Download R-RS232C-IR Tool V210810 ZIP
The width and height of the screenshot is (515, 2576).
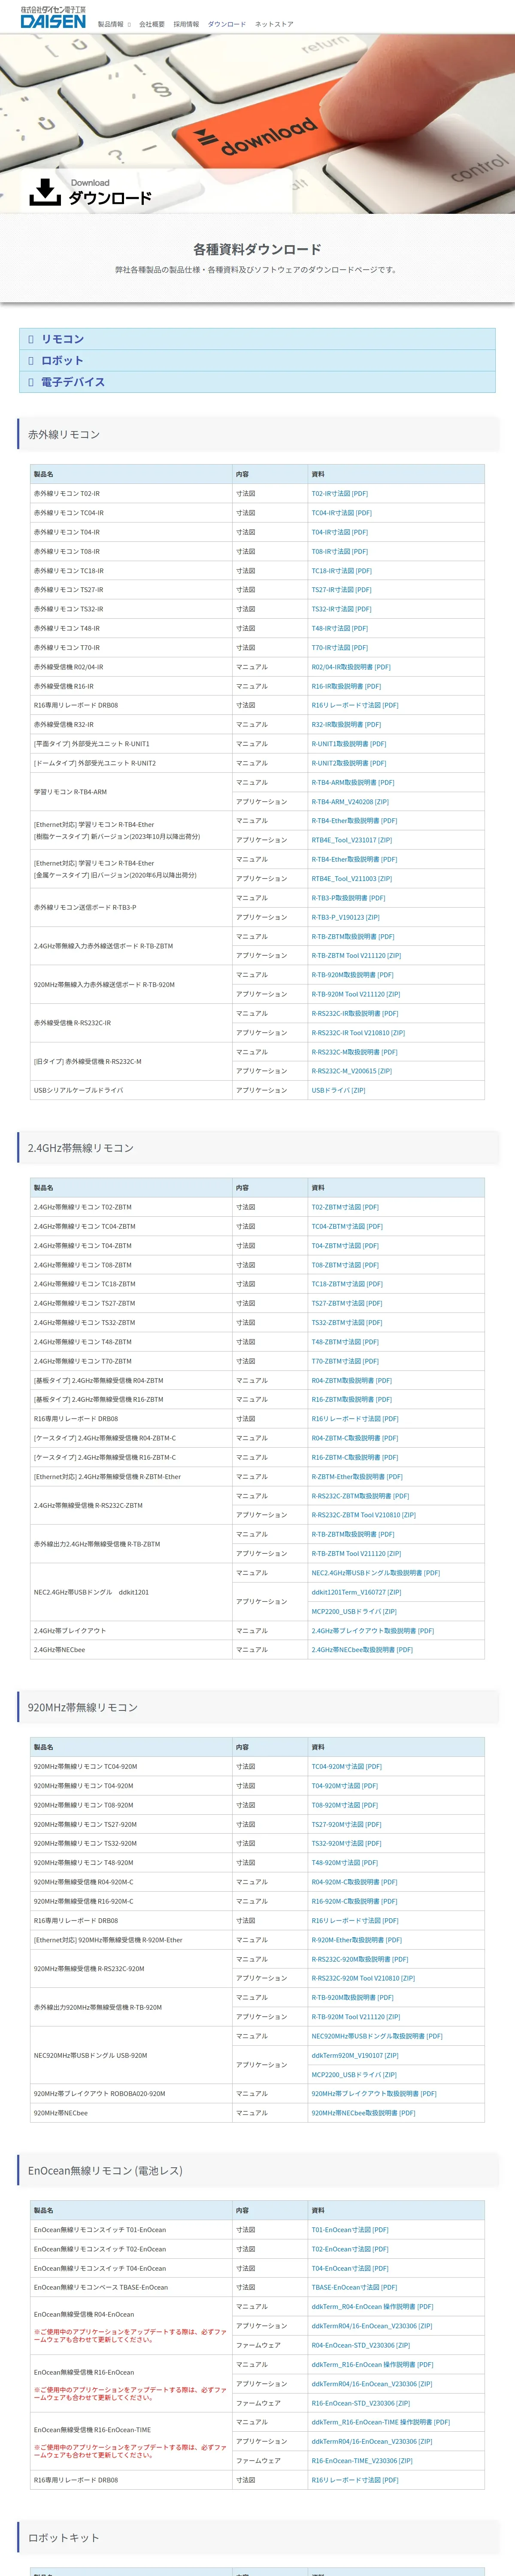tap(358, 1033)
